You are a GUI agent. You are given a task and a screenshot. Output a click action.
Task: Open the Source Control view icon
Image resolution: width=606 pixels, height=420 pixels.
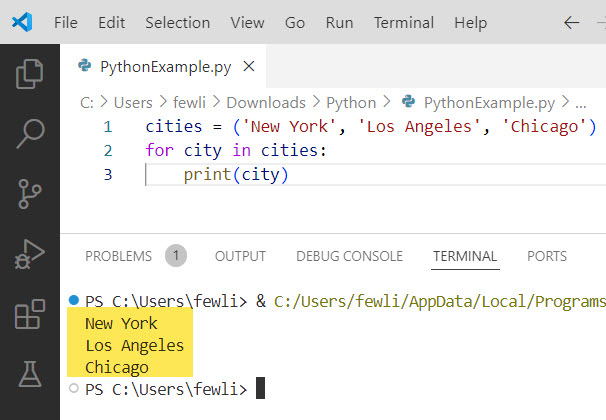pos(29,194)
